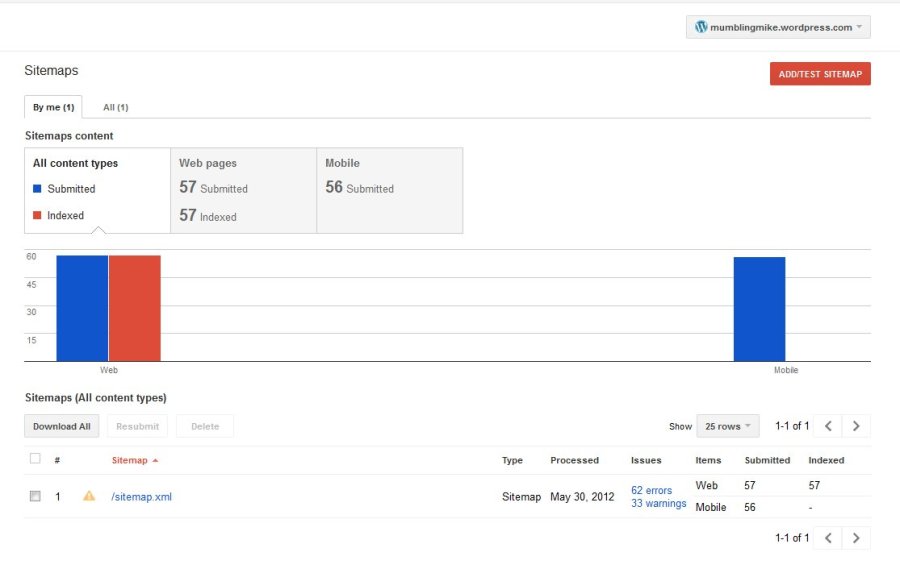Switch to the All (1) tab

tap(116, 107)
